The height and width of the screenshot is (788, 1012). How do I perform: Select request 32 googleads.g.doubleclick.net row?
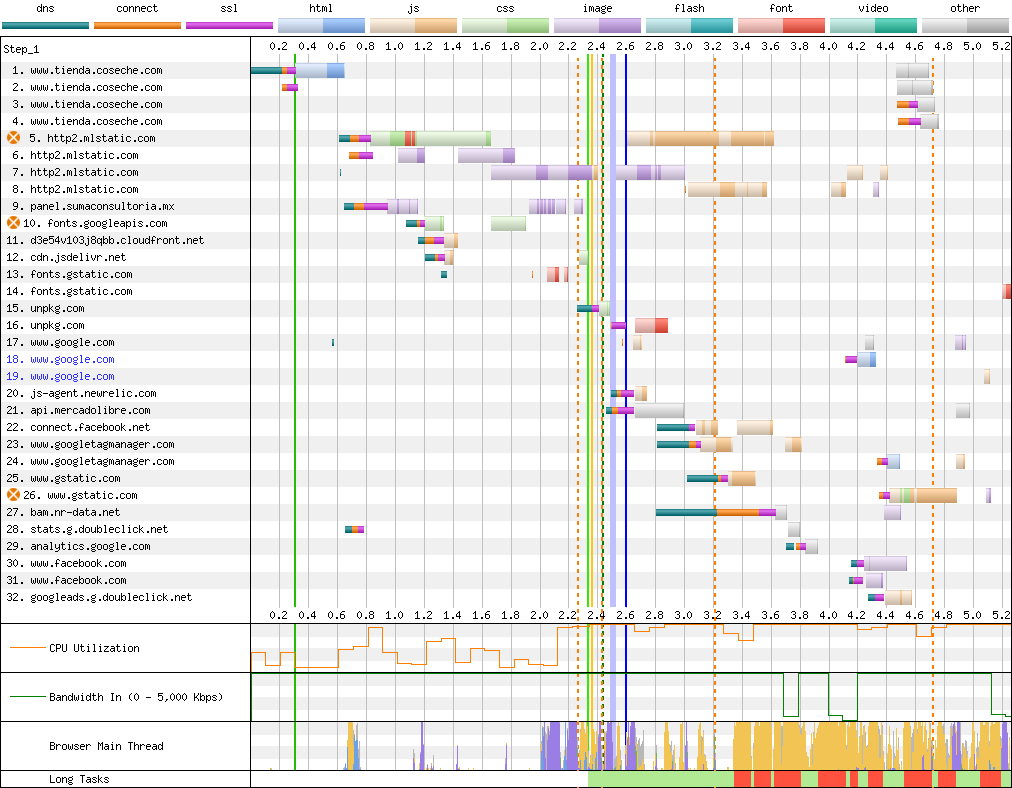pyautogui.click(x=110, y=597)
